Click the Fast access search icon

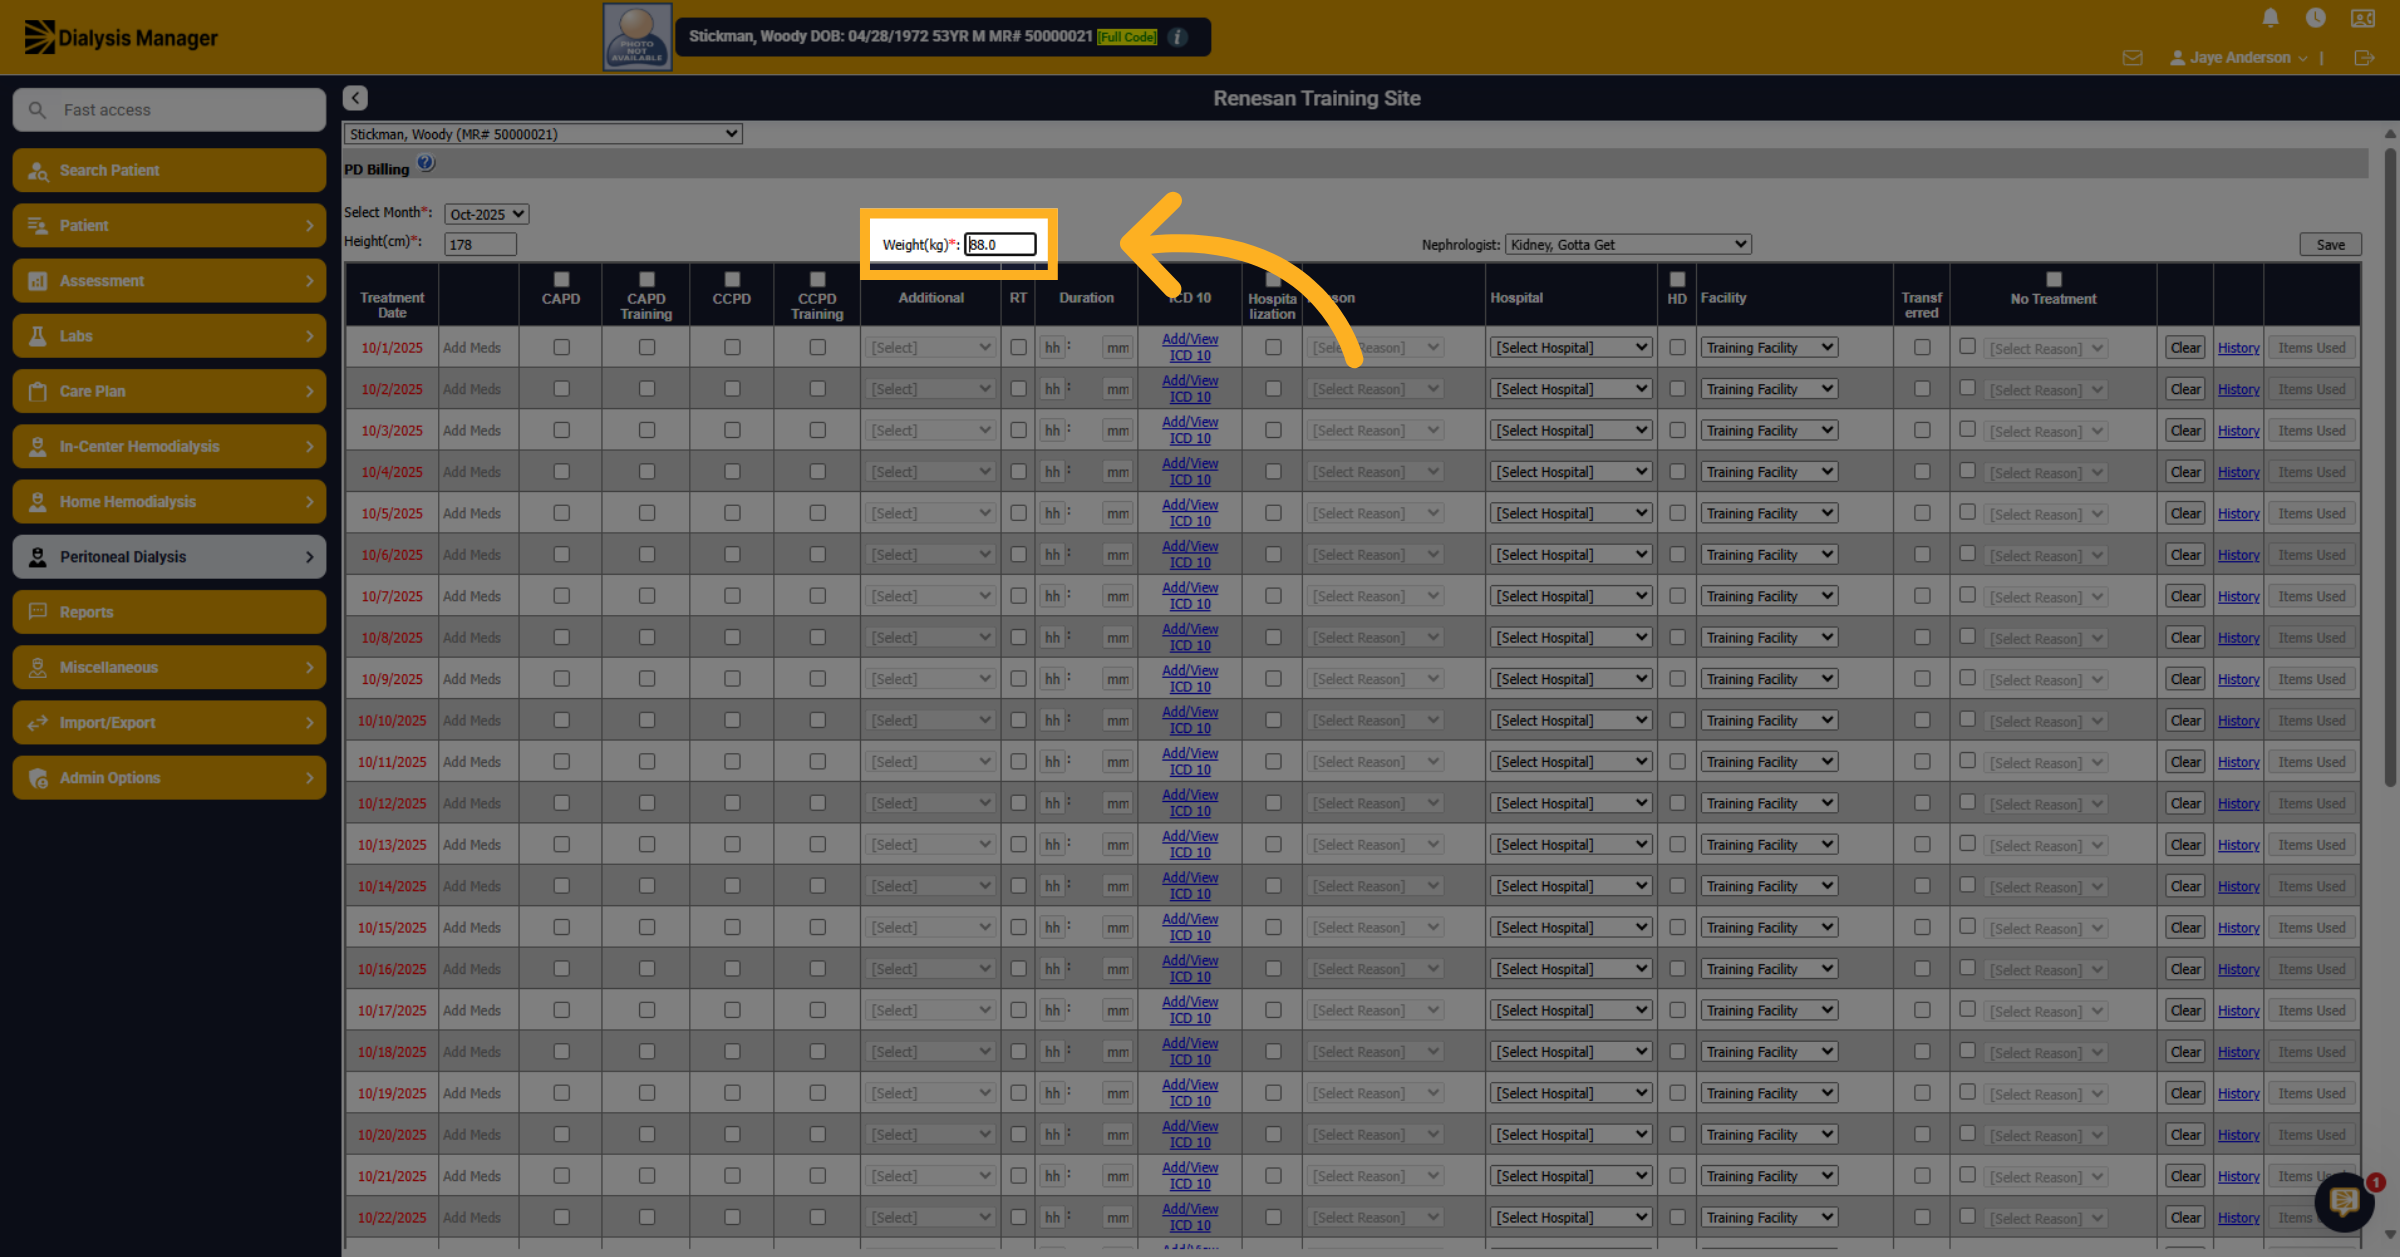[37, 110]
